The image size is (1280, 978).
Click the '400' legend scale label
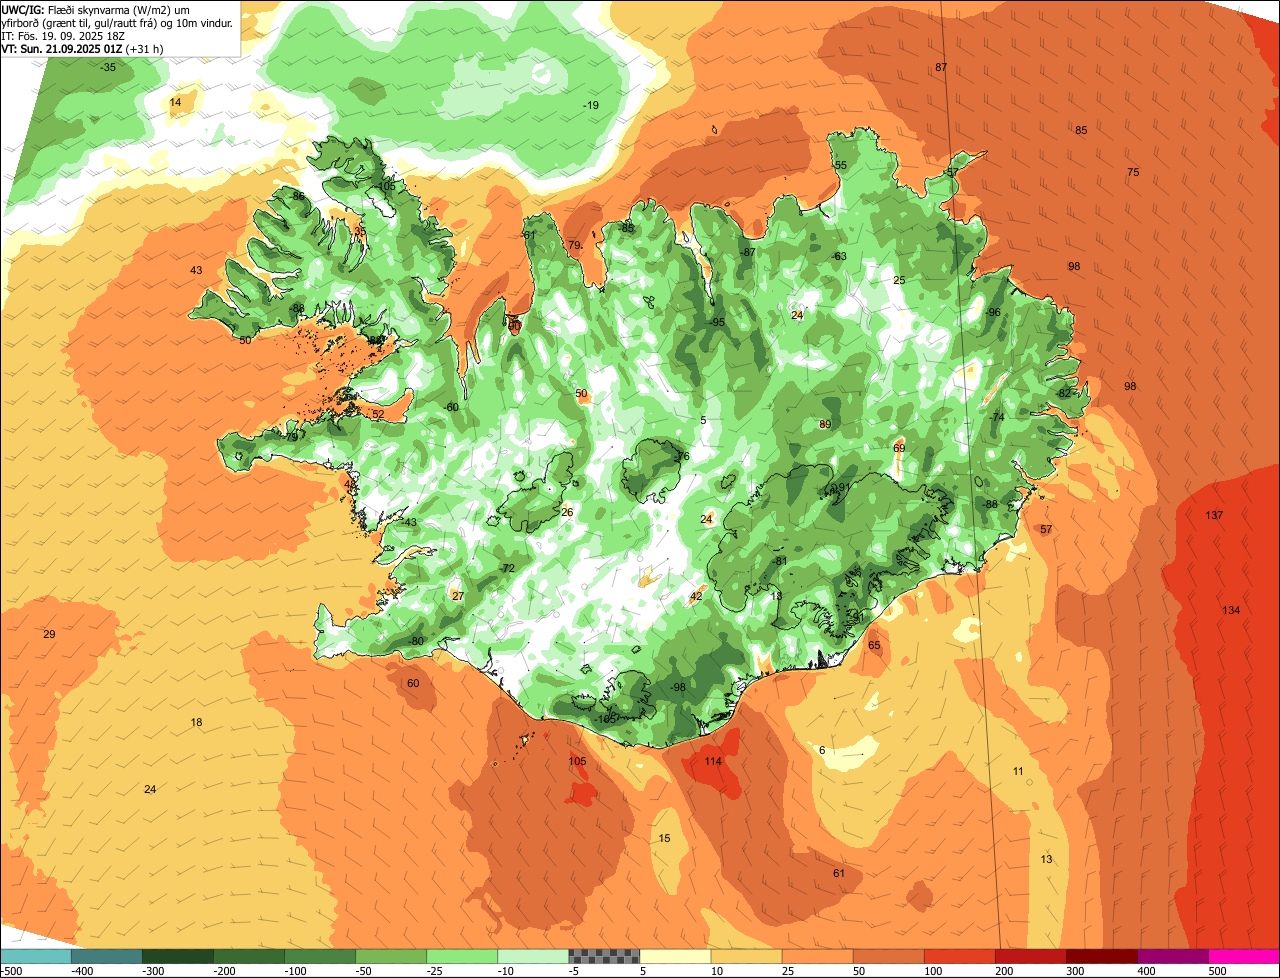(1146, 971)
